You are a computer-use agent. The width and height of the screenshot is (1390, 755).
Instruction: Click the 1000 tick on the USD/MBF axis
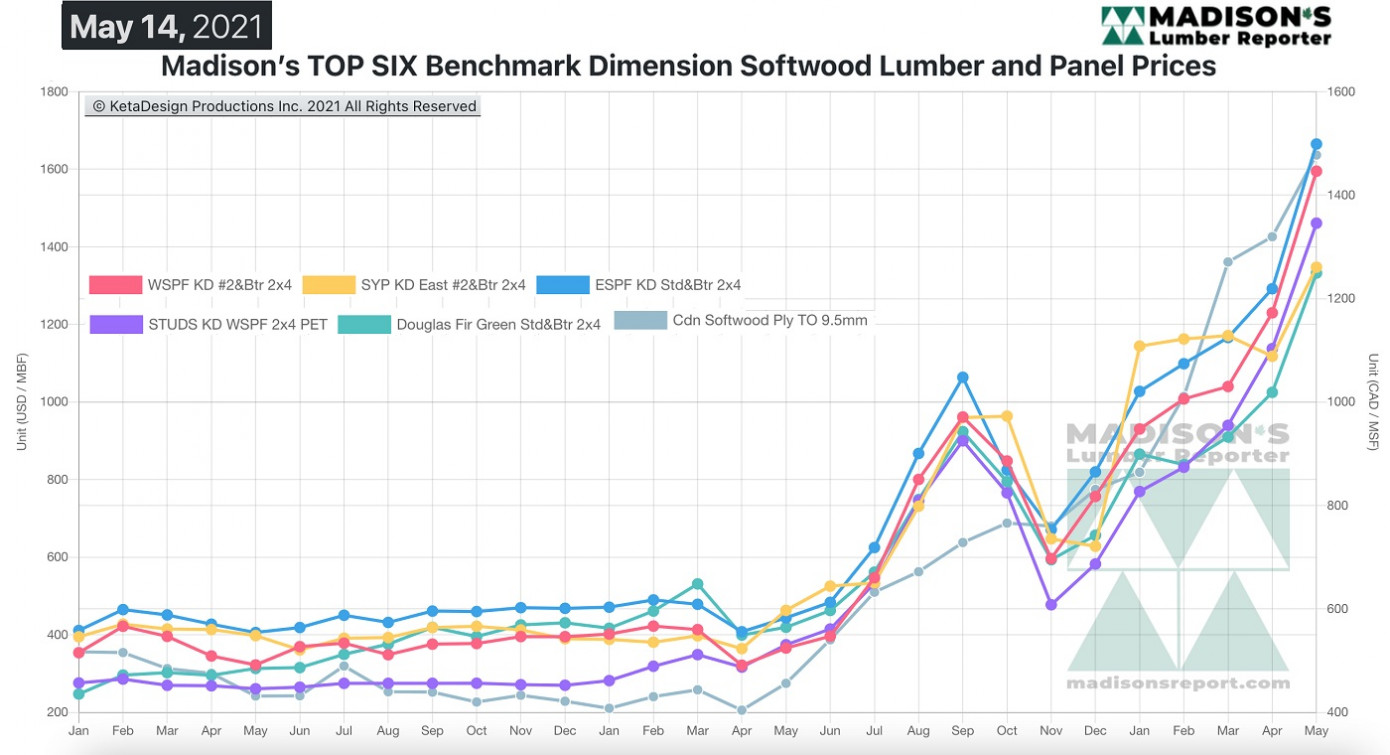click(54, 402)
